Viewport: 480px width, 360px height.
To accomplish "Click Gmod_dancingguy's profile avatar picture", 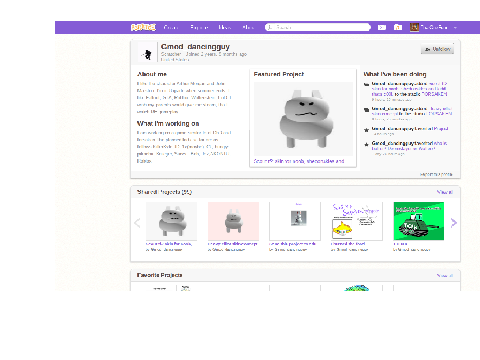I will click(147, 53).
